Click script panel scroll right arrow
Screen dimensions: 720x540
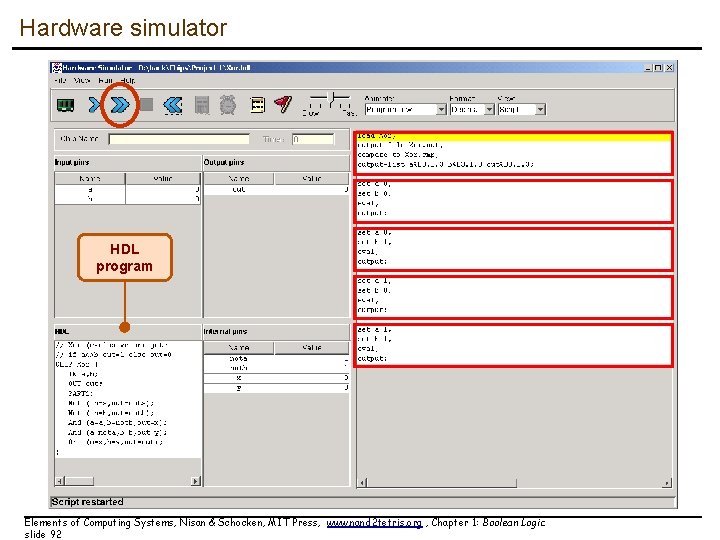point(667,483)
